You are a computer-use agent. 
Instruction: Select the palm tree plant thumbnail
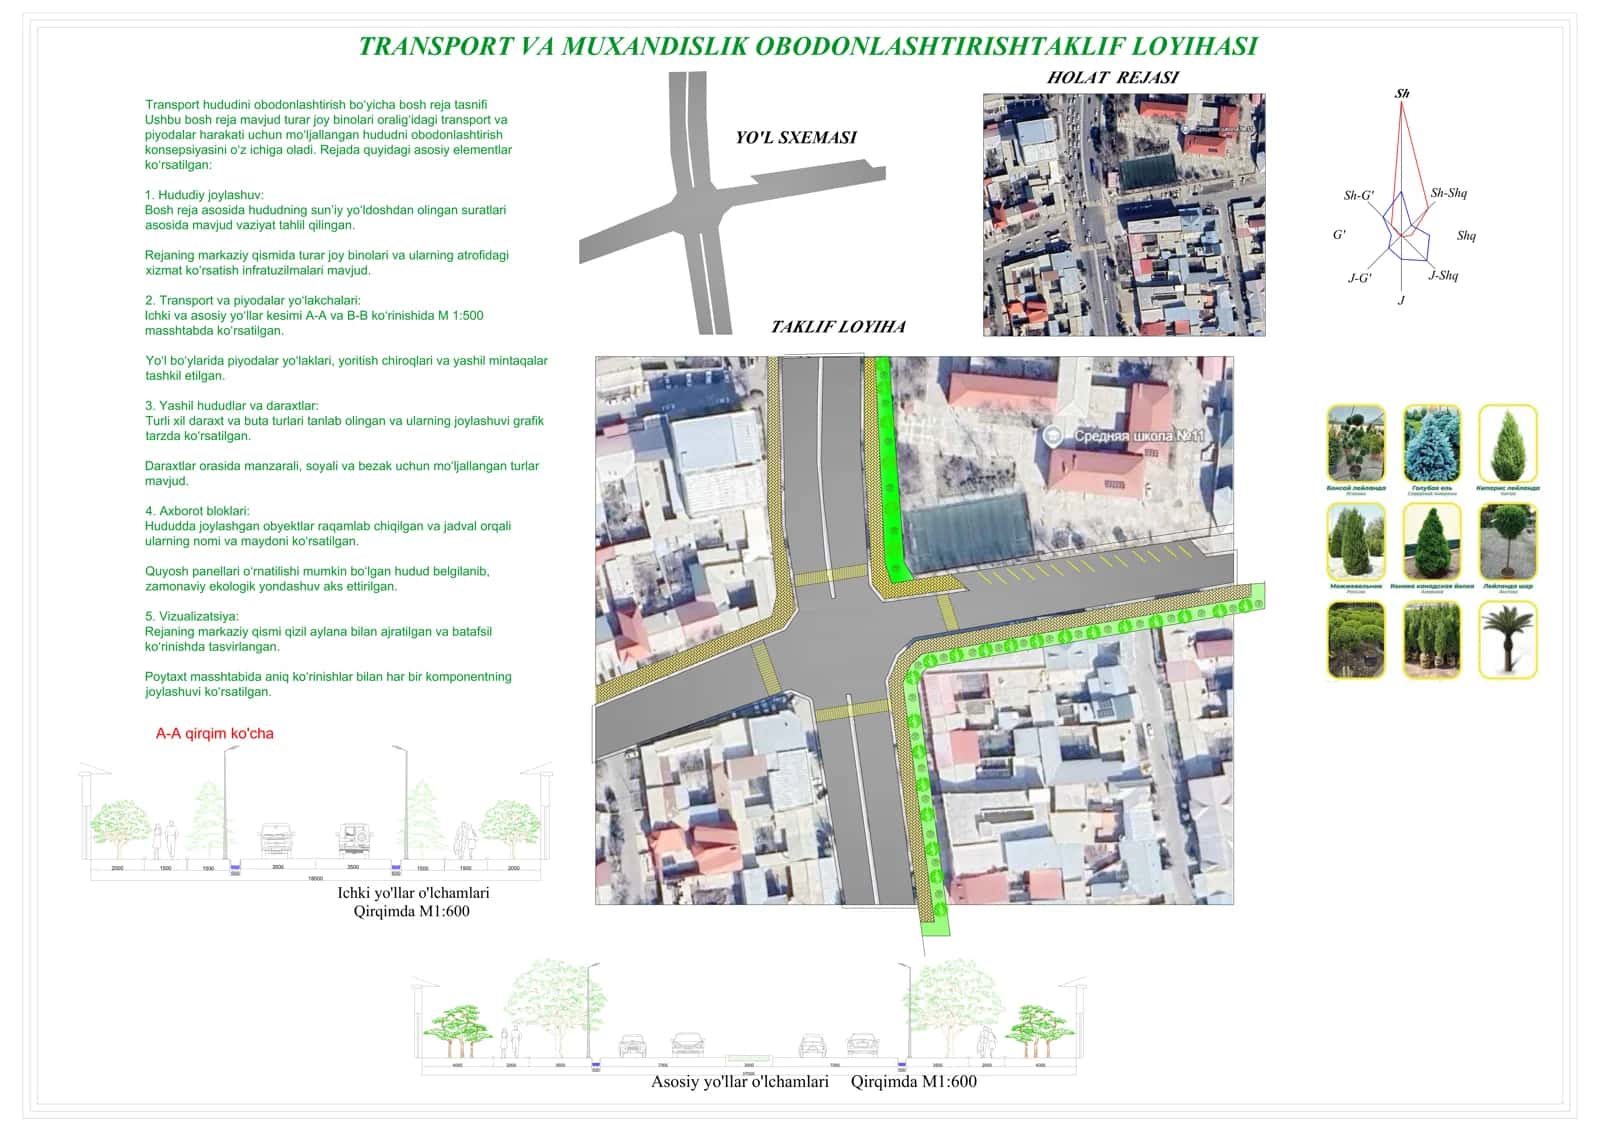[x=1508, y=640]
